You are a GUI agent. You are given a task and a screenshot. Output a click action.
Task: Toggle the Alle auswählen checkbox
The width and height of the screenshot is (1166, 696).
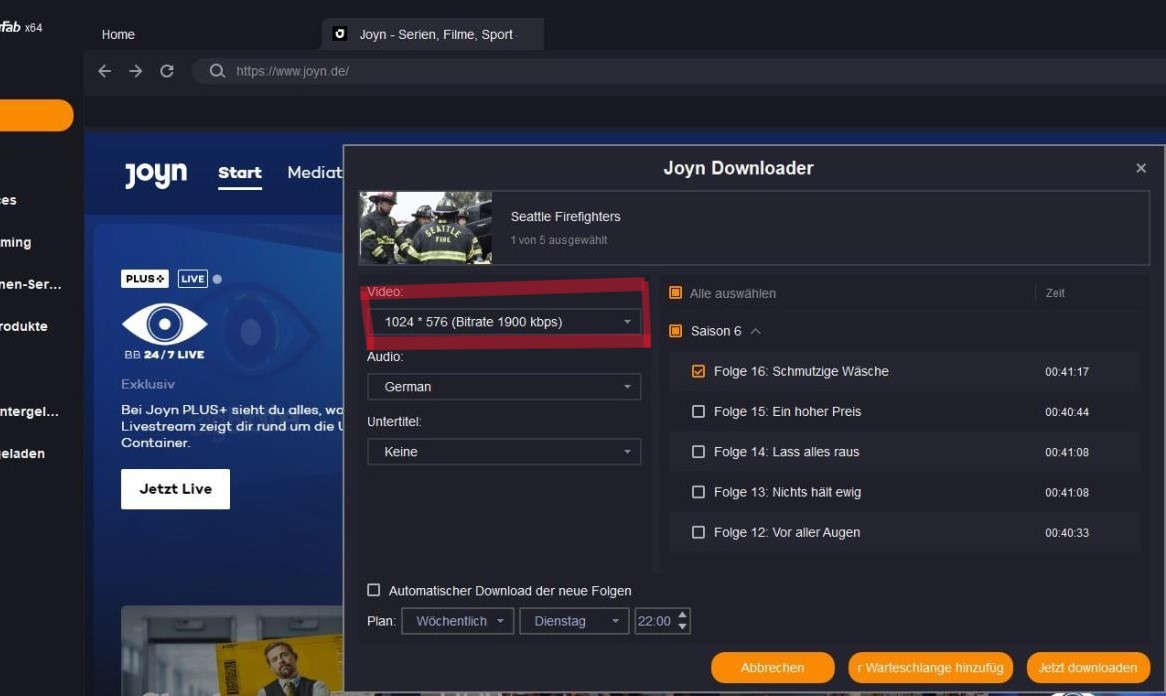(x=675, y=293)
